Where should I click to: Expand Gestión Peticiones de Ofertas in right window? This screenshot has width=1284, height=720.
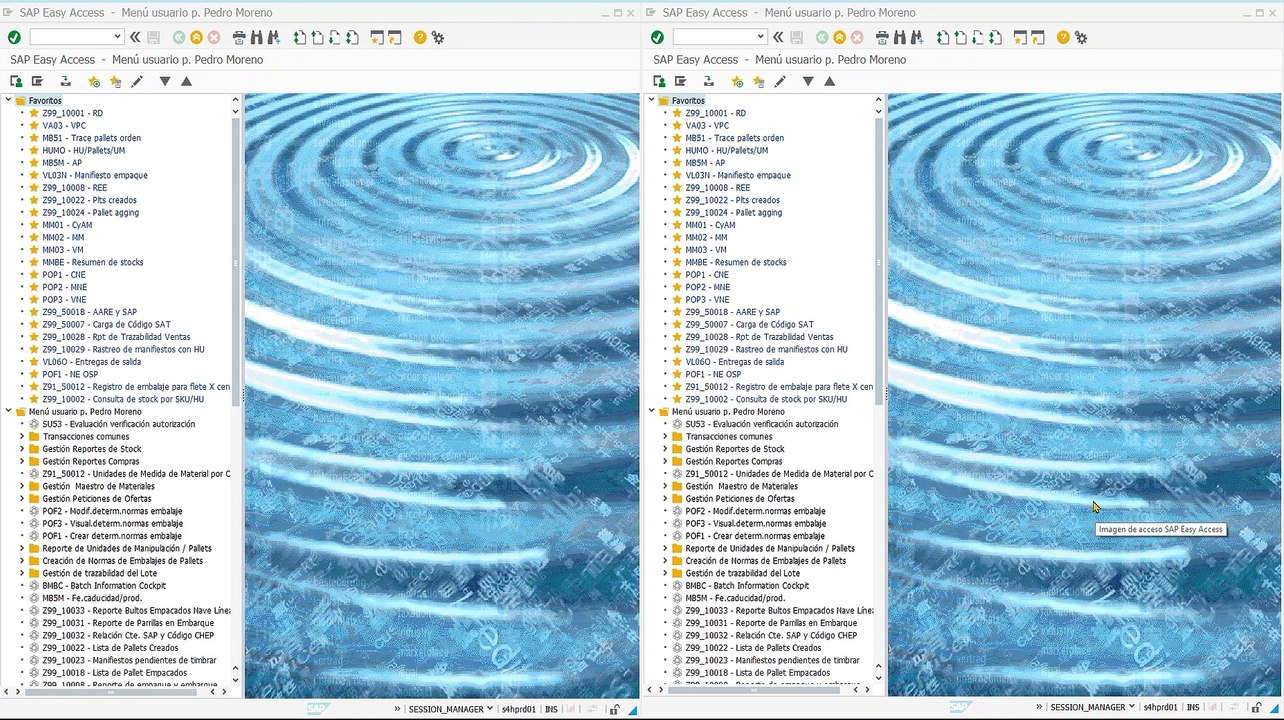tap(665, 499)
